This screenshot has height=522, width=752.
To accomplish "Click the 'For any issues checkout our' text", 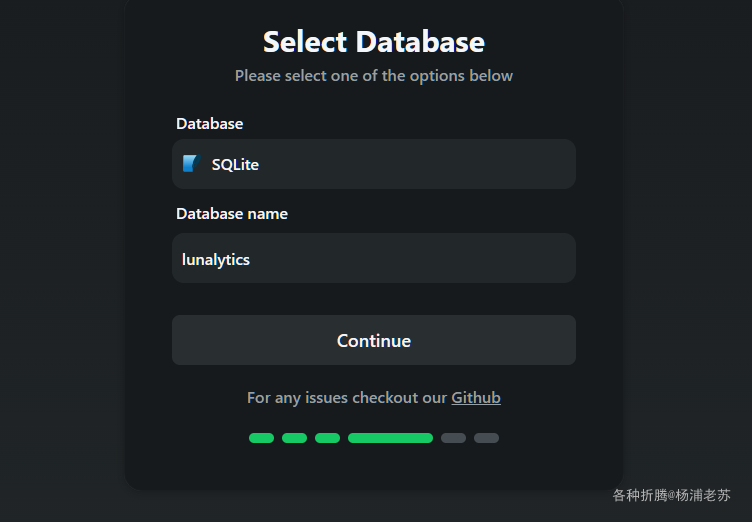I will (x=347, y=398).
